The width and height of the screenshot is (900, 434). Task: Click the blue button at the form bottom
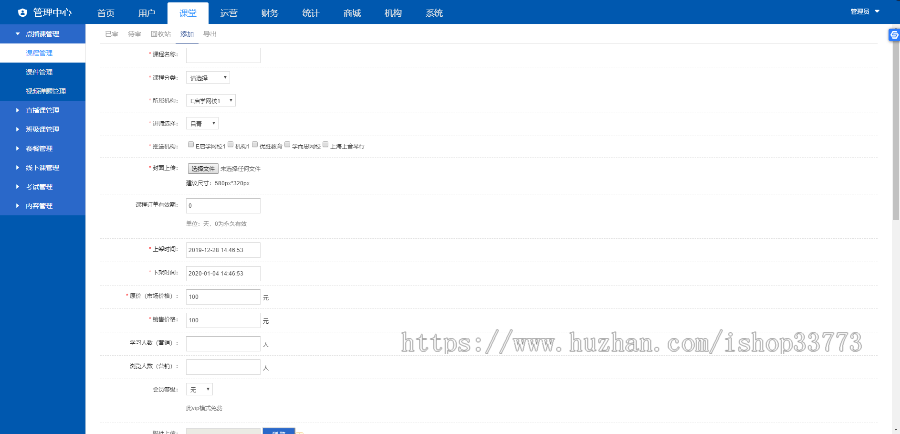[279, 431]
